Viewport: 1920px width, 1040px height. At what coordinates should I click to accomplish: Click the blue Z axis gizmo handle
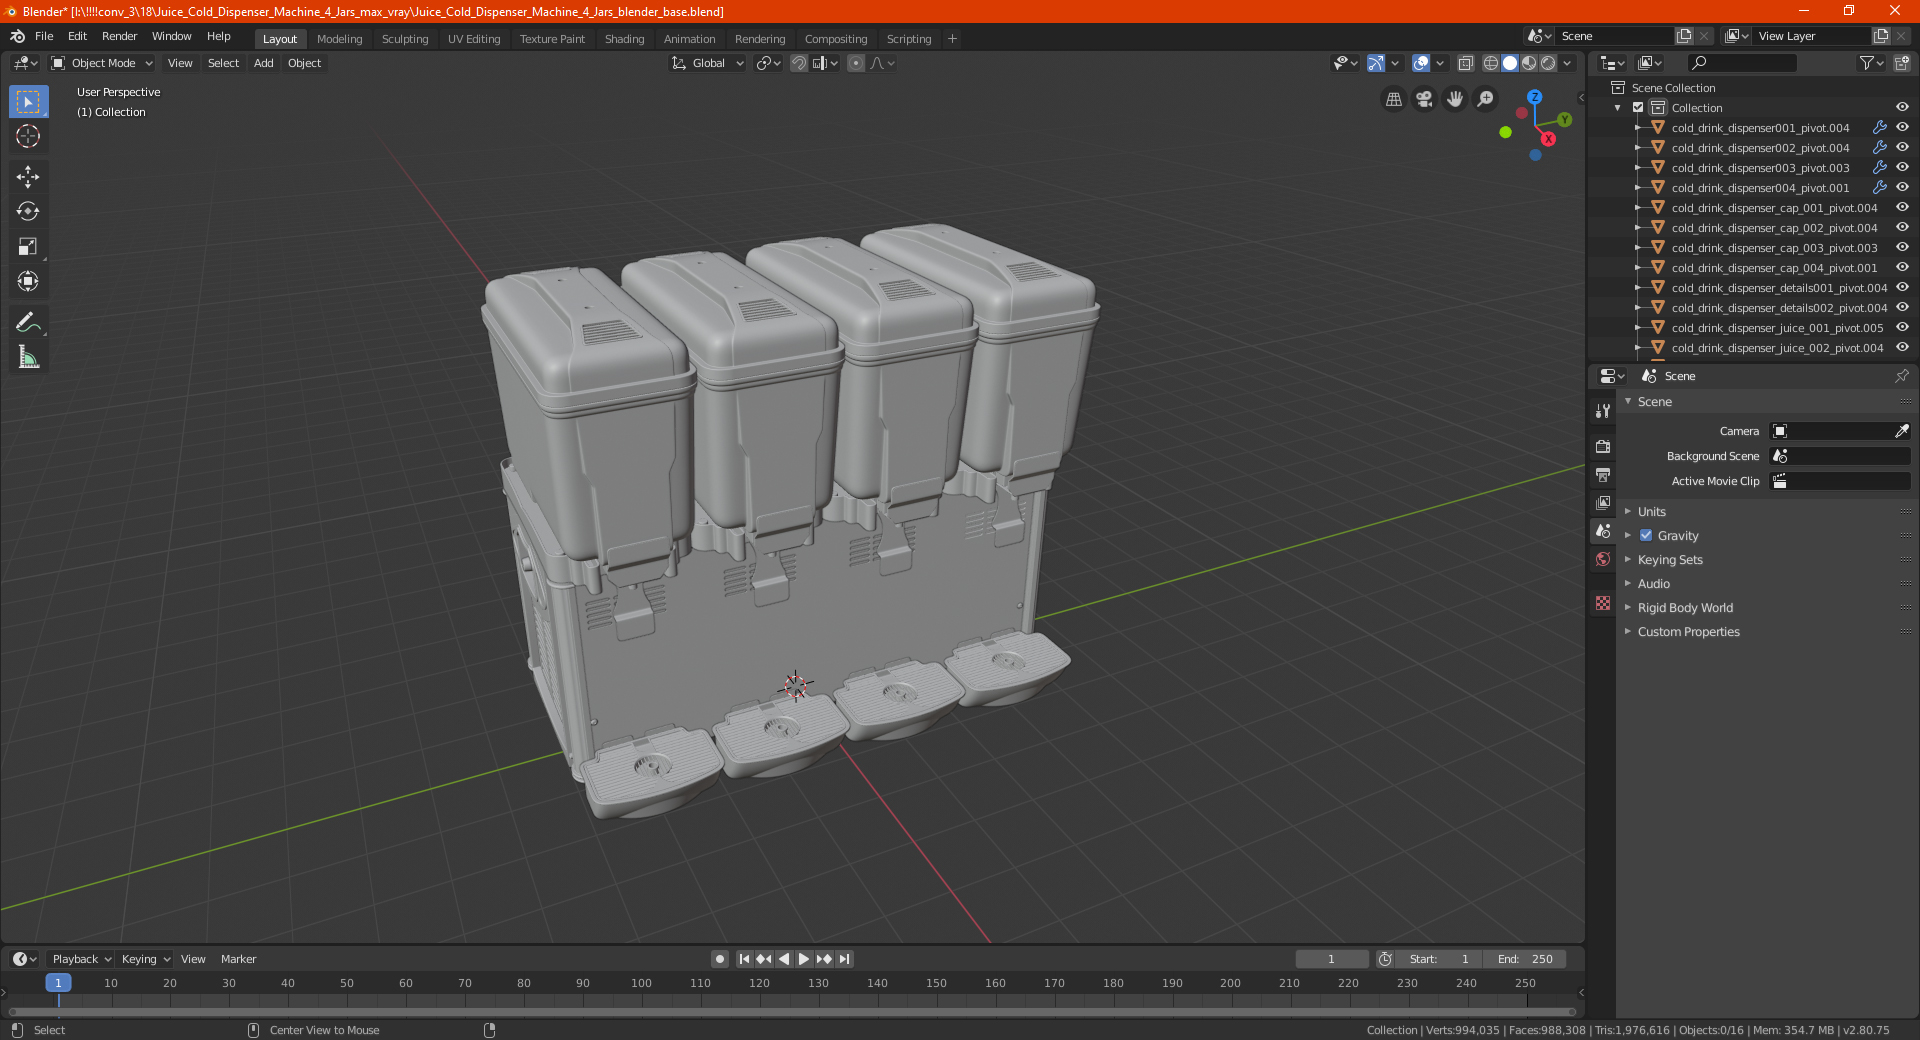point(1534,97)
